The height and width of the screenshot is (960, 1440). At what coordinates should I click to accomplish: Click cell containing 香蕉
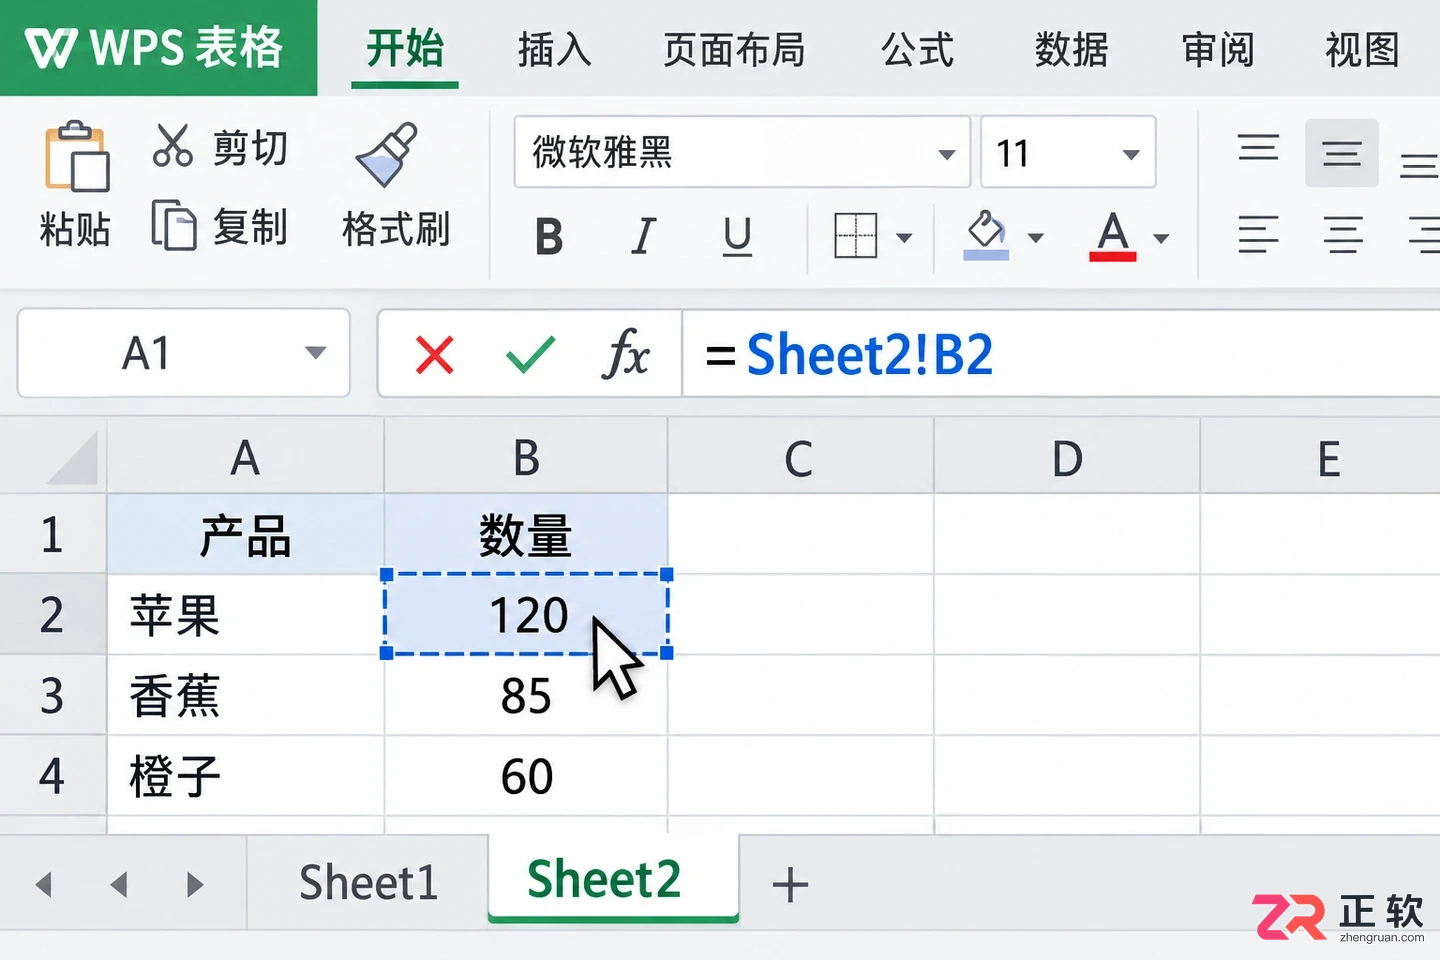click(245, 695)
